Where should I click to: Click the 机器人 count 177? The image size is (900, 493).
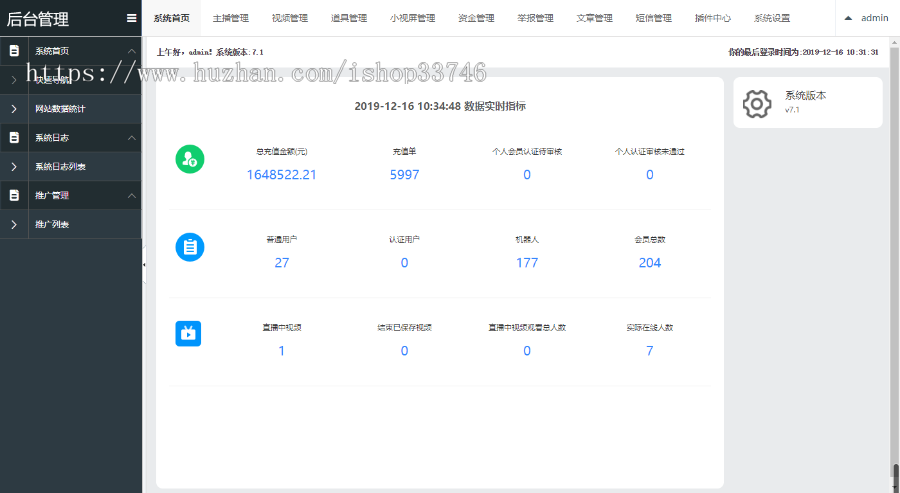[x=527, y=263]
